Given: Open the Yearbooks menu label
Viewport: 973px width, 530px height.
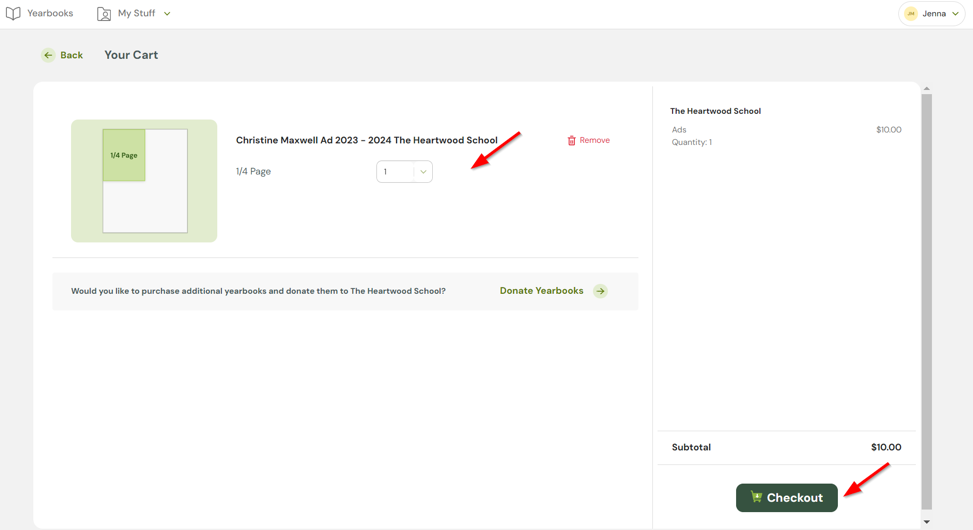Looking at the screenshot, I should tap(50, 14).
